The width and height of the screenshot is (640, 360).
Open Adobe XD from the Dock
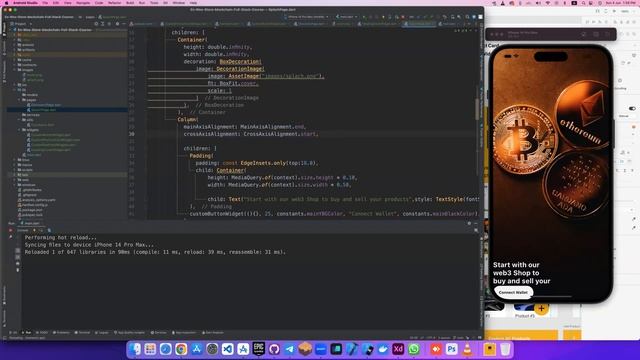[398, 349]
